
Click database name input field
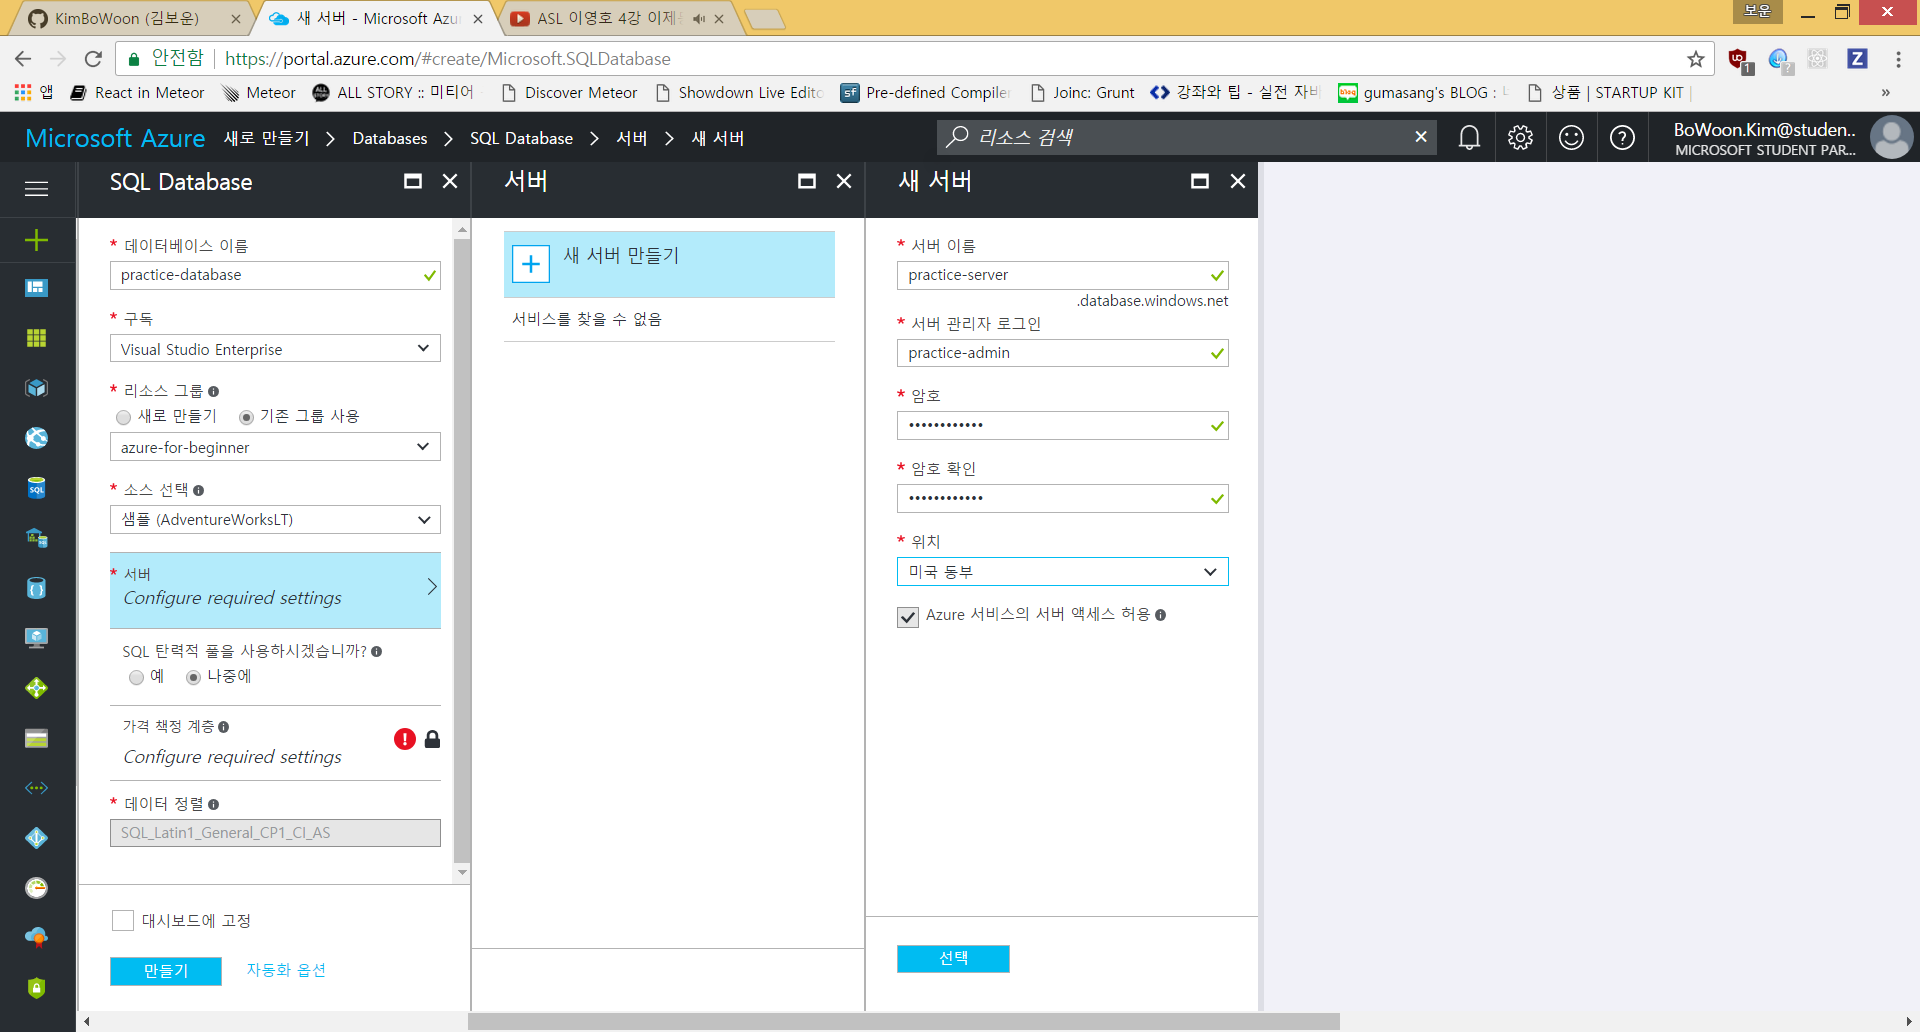coord(275,275)
